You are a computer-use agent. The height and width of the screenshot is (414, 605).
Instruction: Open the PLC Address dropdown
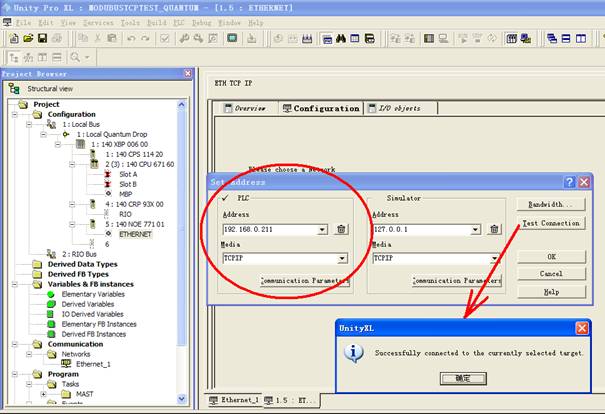(x=322, y=229)
